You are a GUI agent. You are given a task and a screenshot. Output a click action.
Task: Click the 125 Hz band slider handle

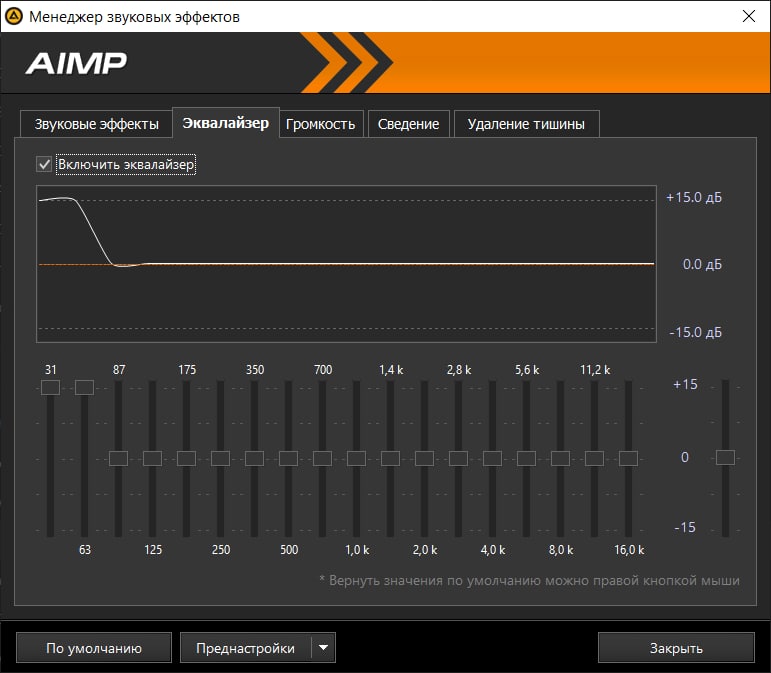[152, 459]
